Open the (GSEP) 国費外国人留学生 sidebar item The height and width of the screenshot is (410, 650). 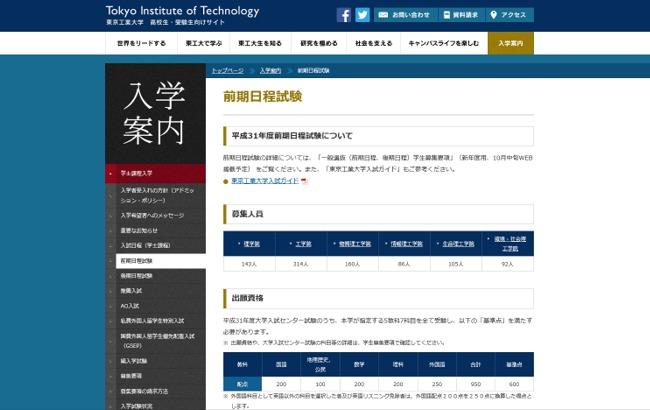[x=157, y=341]
